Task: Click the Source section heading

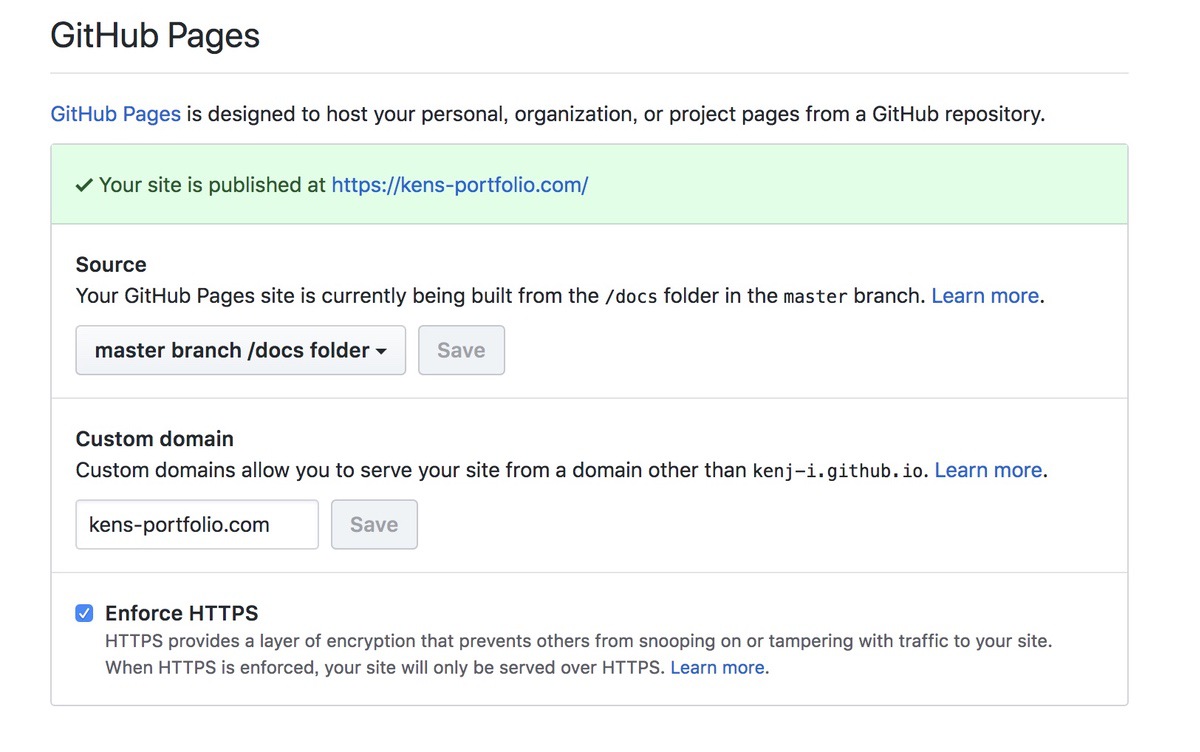Action: (111, 264)
